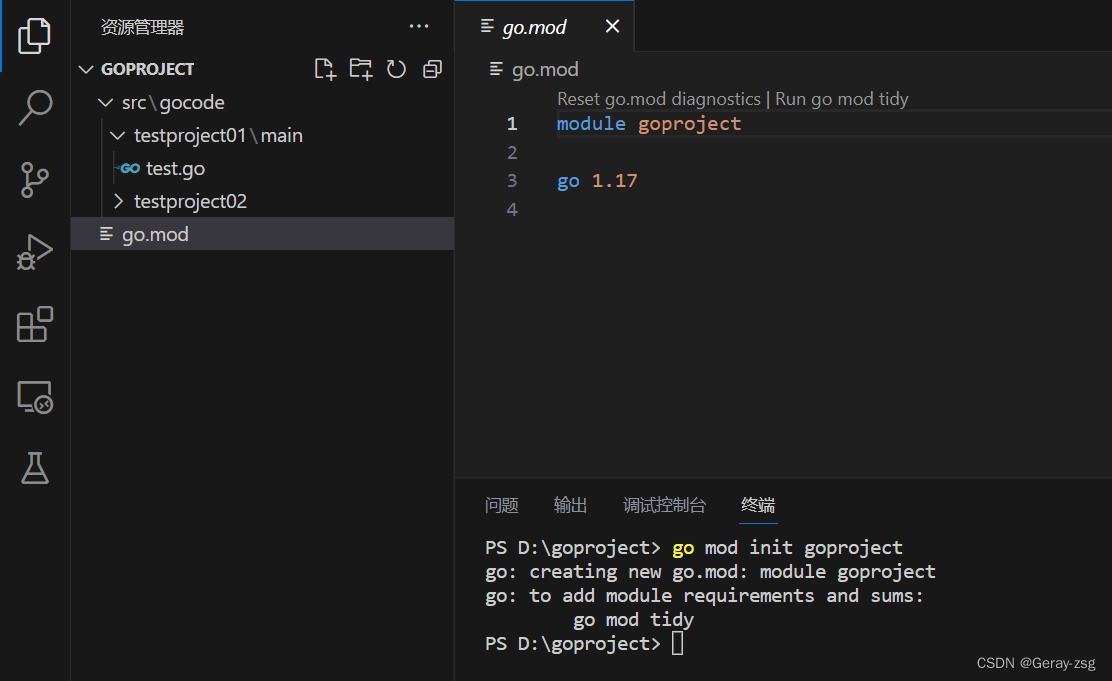Close the go.mod editor tab
The image size is (1112, 681).
pyautogui.click(x=612, y=26)
